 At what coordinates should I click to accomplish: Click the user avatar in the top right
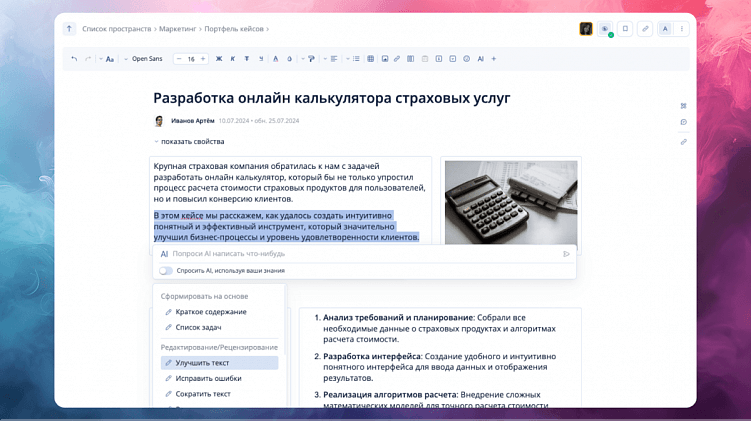pos(586,29)
